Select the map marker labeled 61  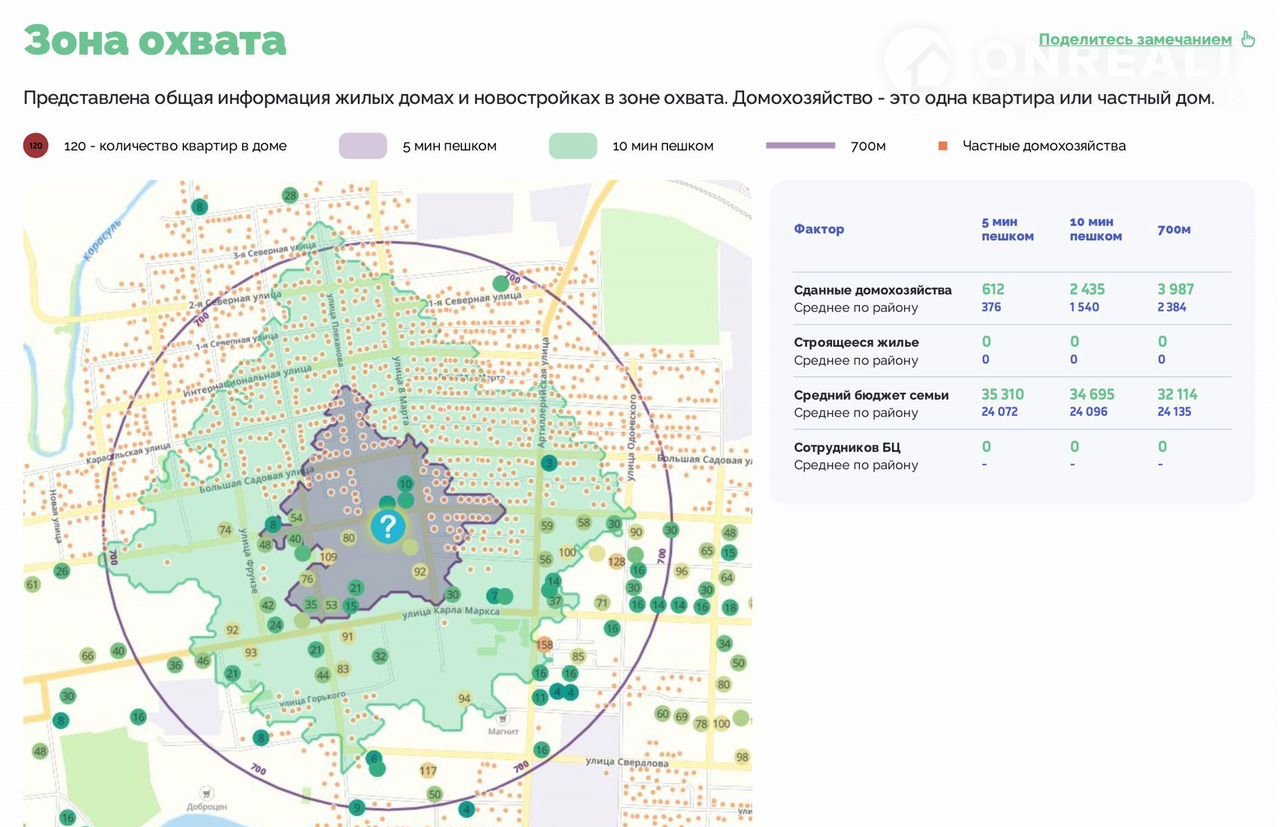point(32,585)
